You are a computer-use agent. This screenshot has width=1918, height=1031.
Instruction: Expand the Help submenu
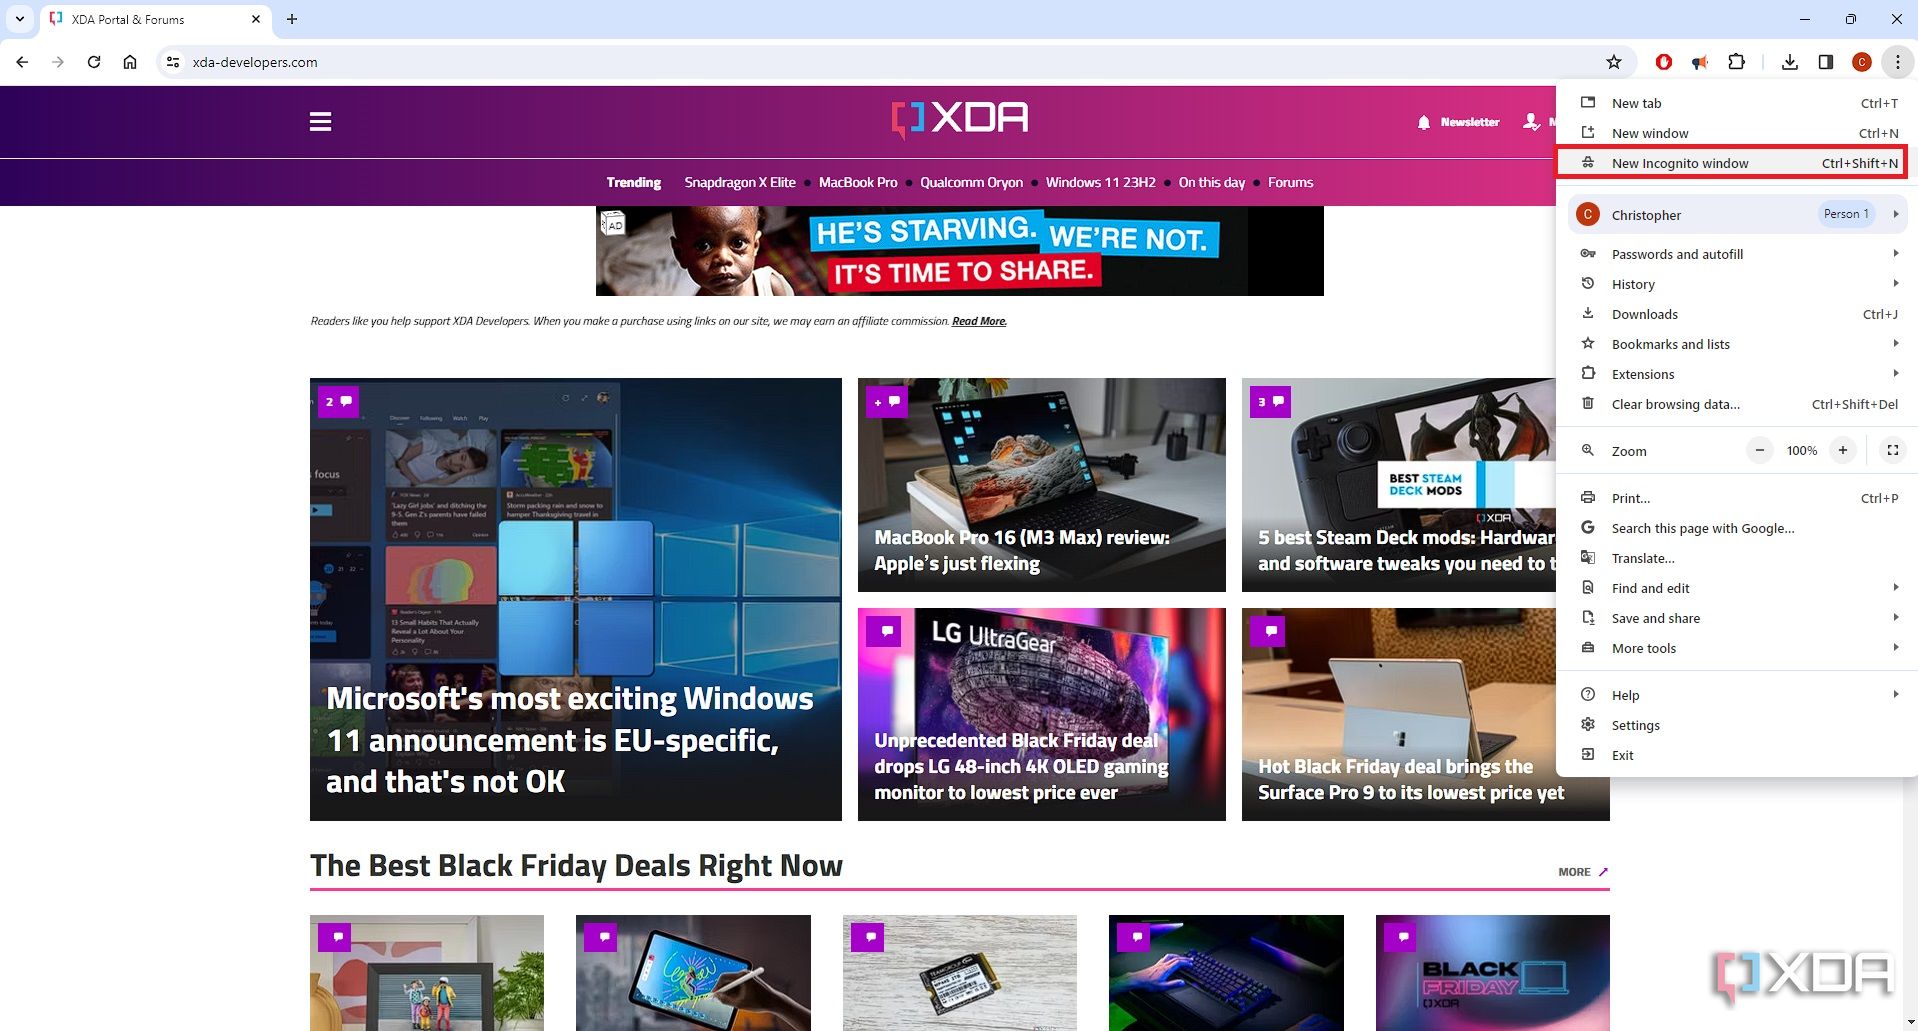(1737, 695)
